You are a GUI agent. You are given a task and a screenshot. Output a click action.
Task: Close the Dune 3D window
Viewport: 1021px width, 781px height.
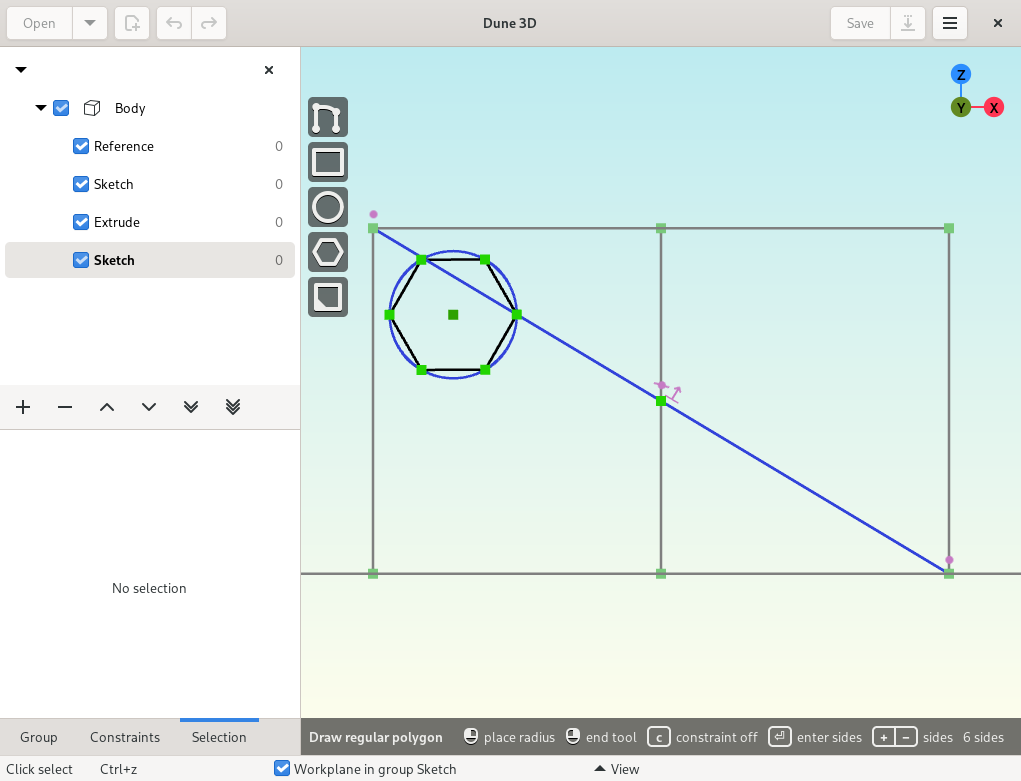(998, 23)
